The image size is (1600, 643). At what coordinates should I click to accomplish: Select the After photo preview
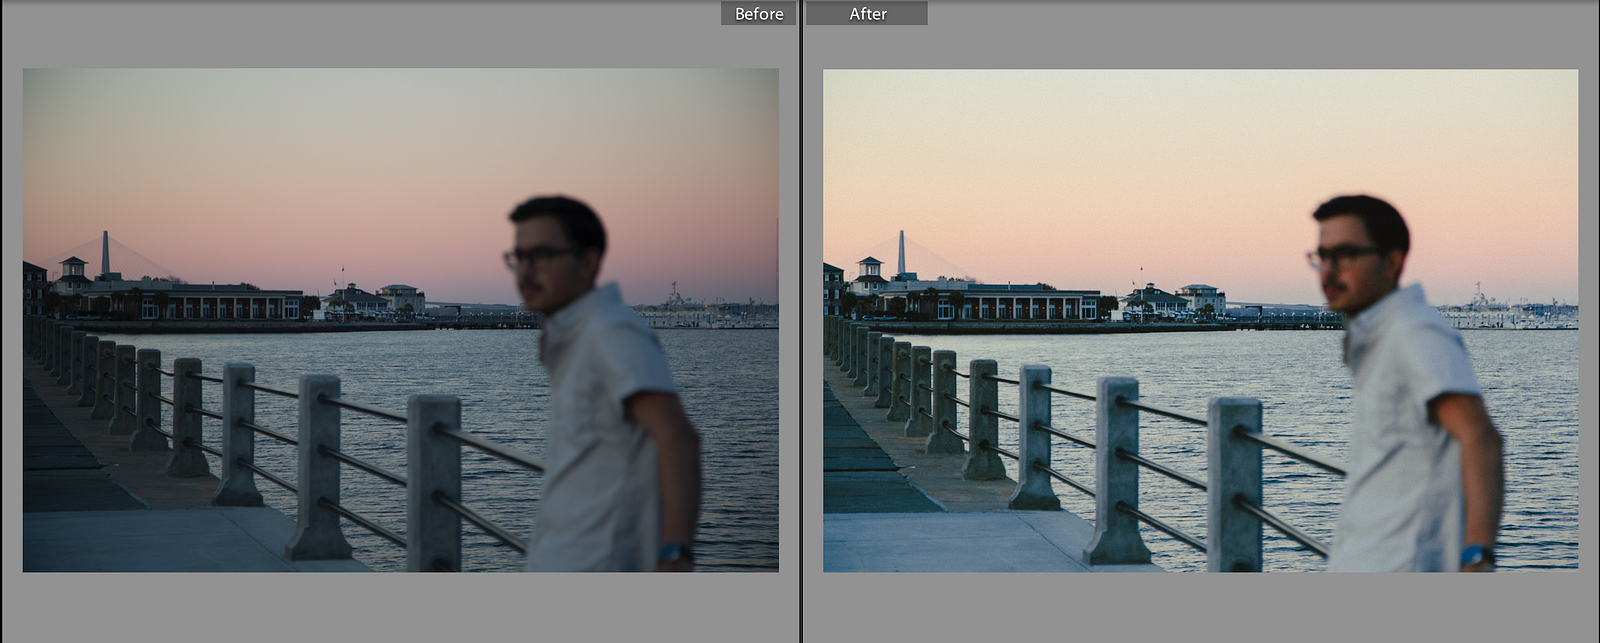point(1200,320)
